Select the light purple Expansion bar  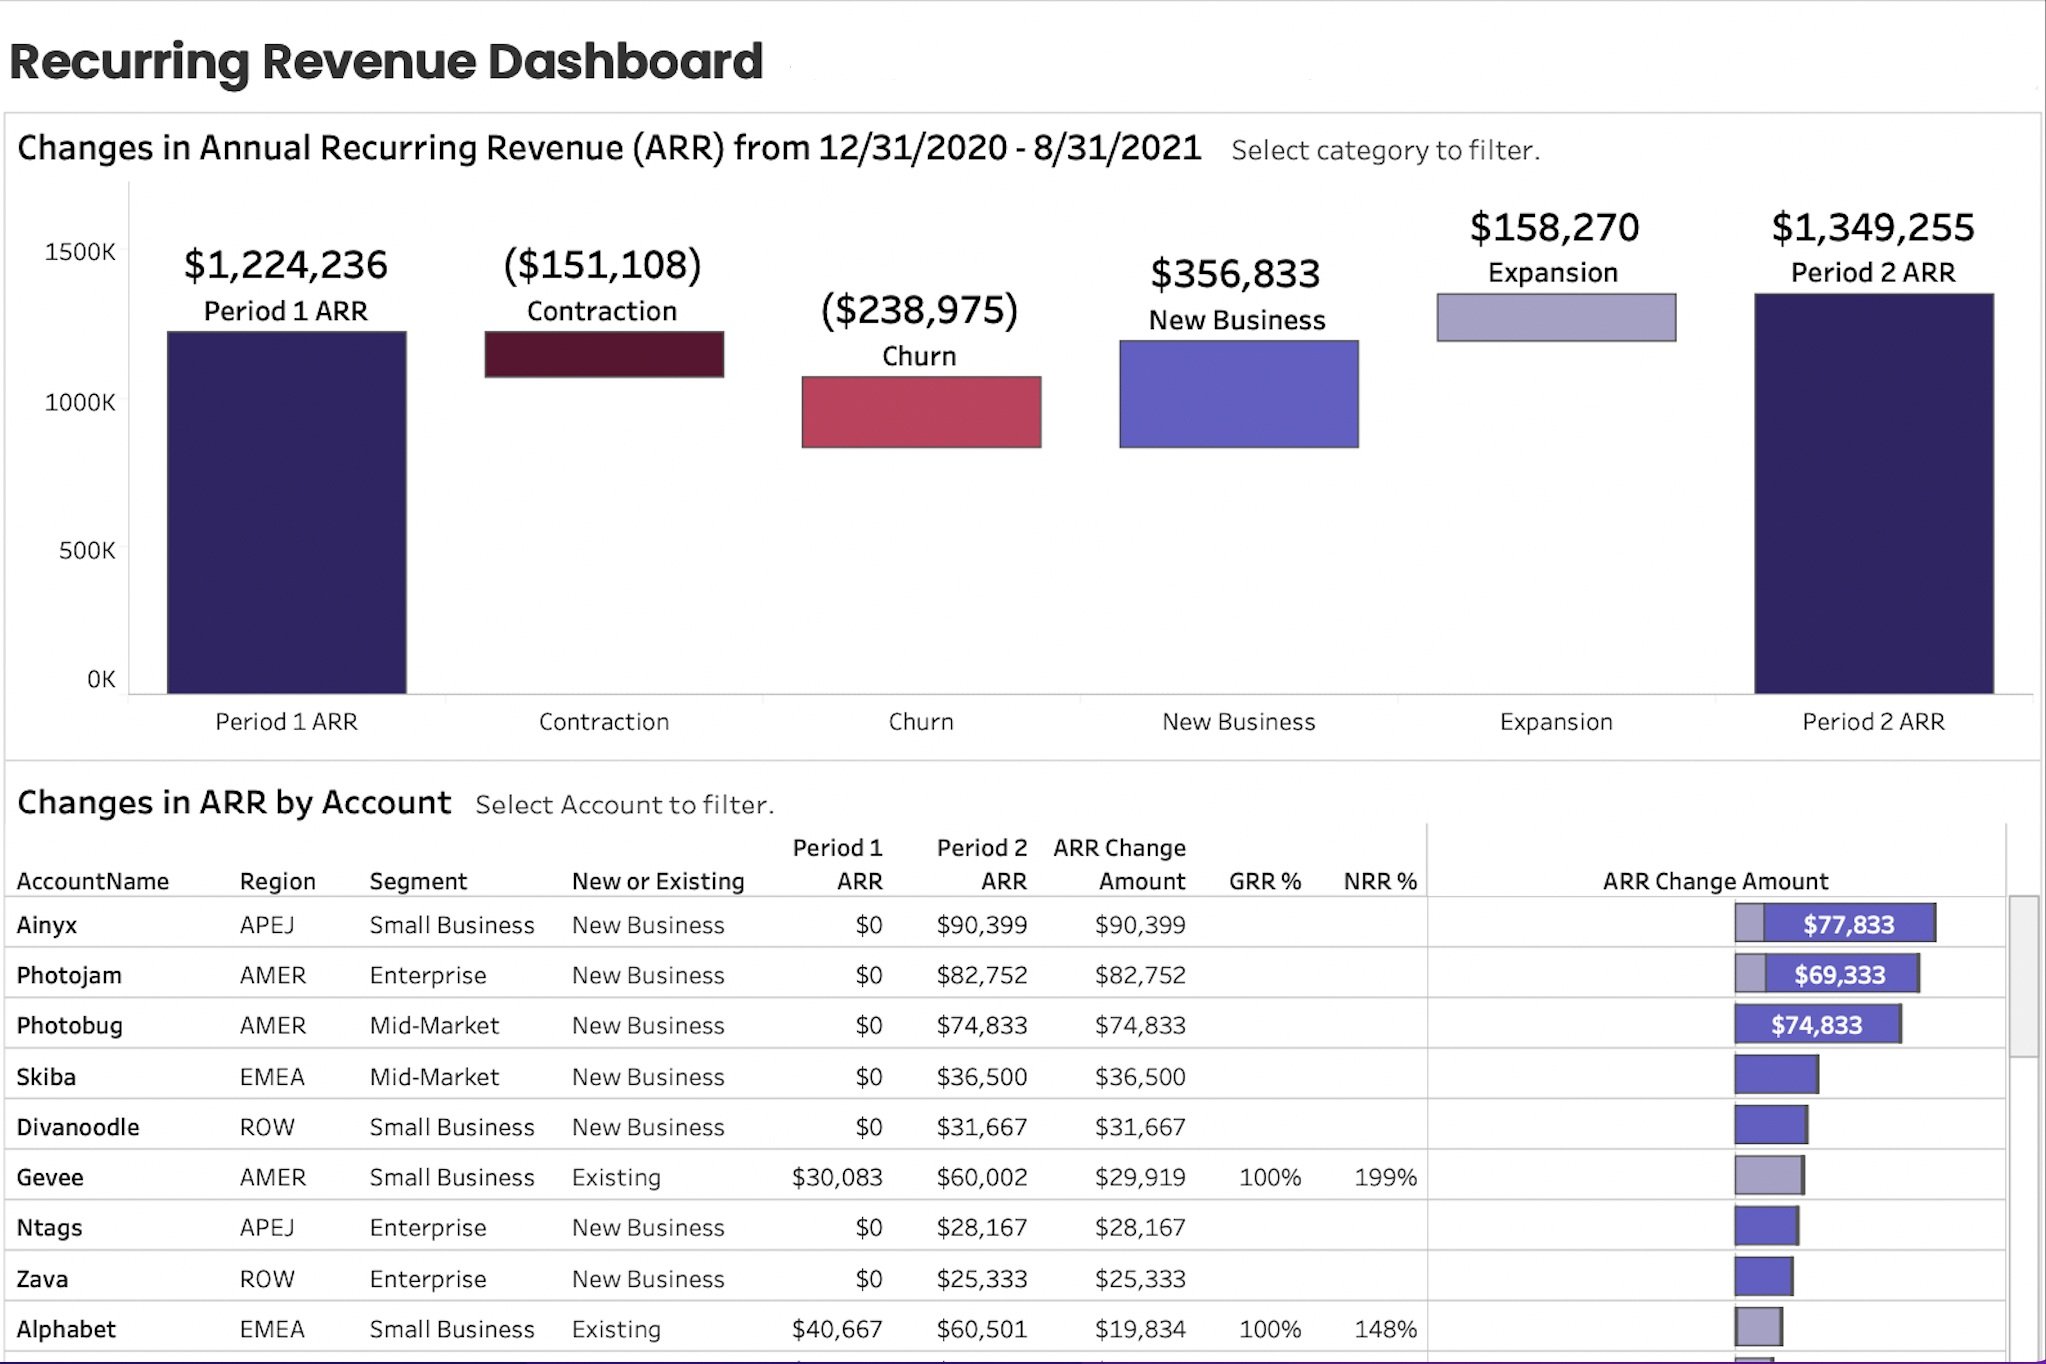coord(1556,317)
